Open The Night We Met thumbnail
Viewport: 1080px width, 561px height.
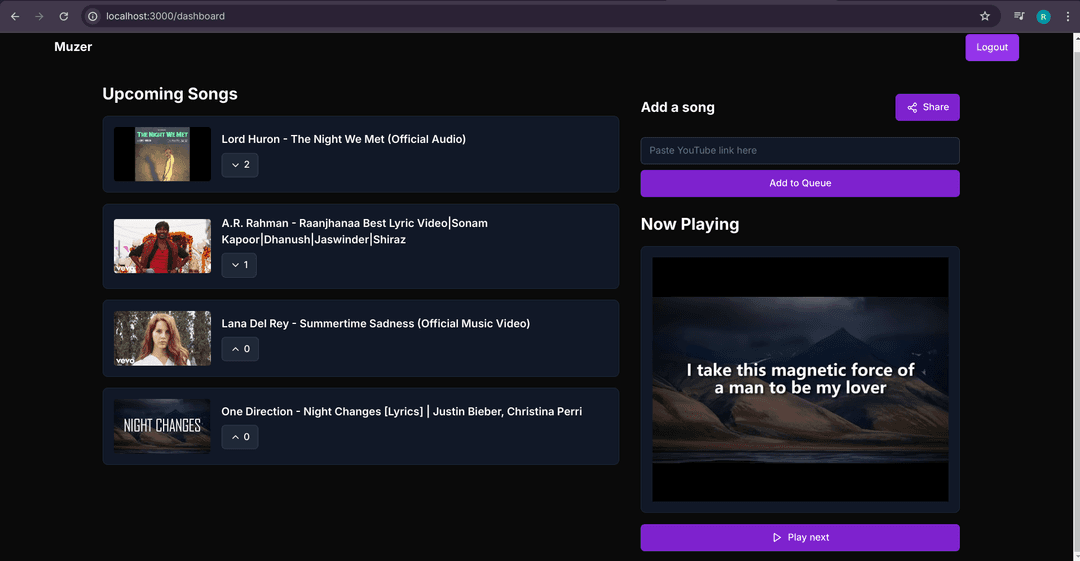[162, 154]
